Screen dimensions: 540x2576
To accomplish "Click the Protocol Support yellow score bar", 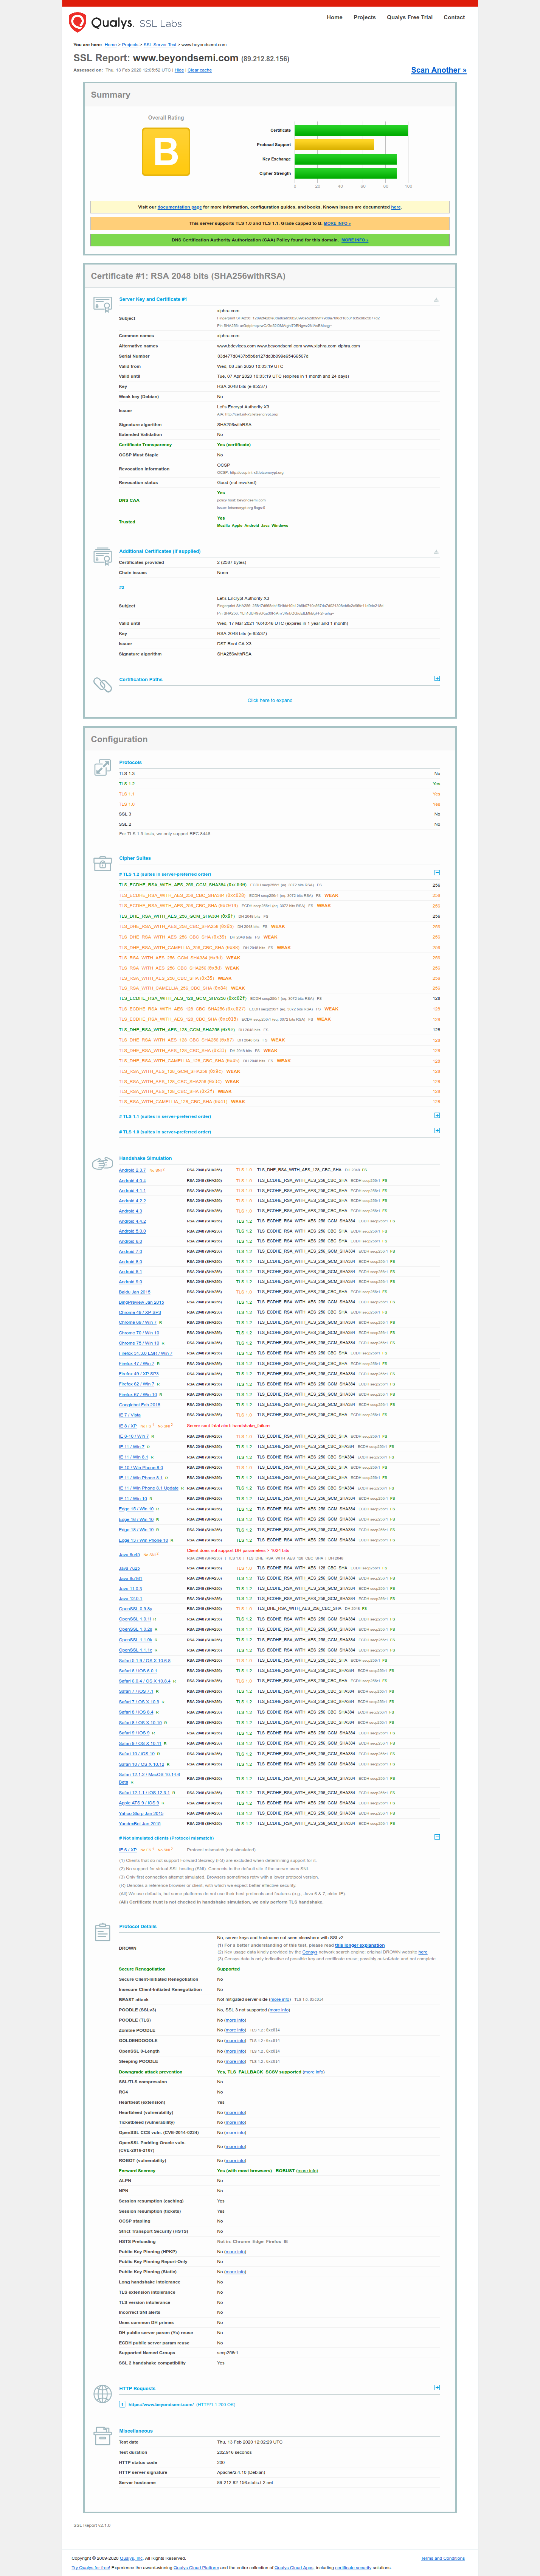I will (x=334, y=145).
